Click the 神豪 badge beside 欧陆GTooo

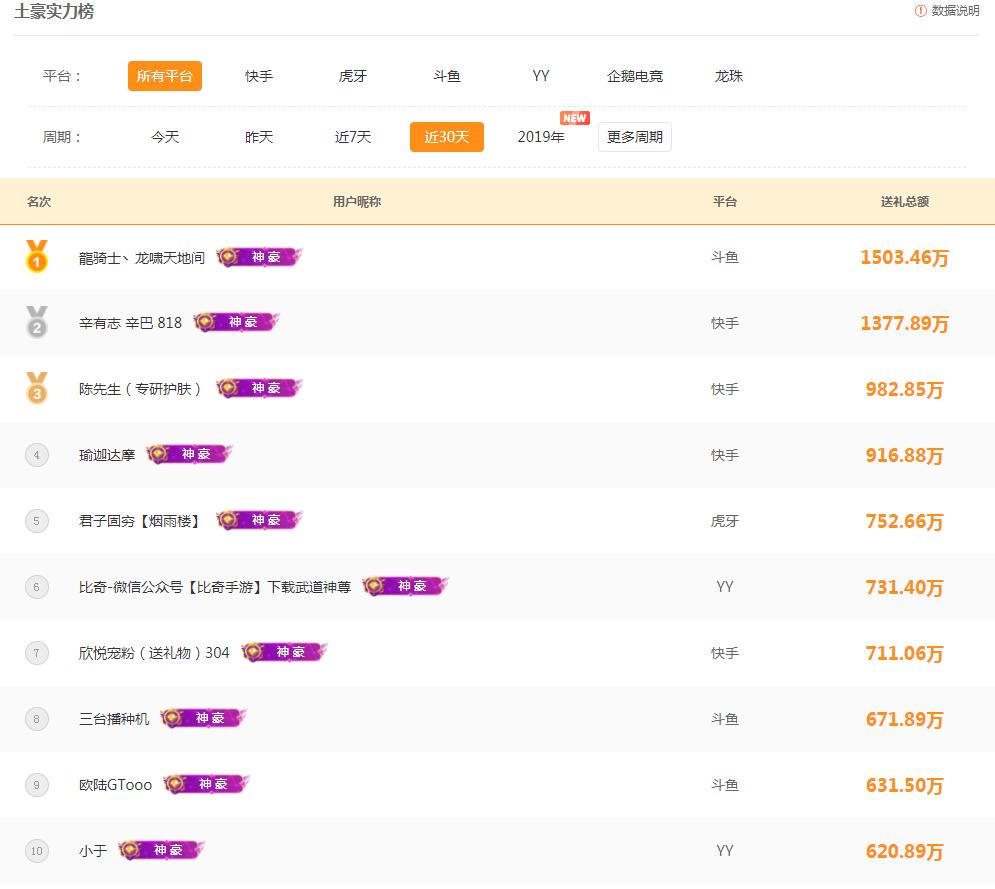206,784
